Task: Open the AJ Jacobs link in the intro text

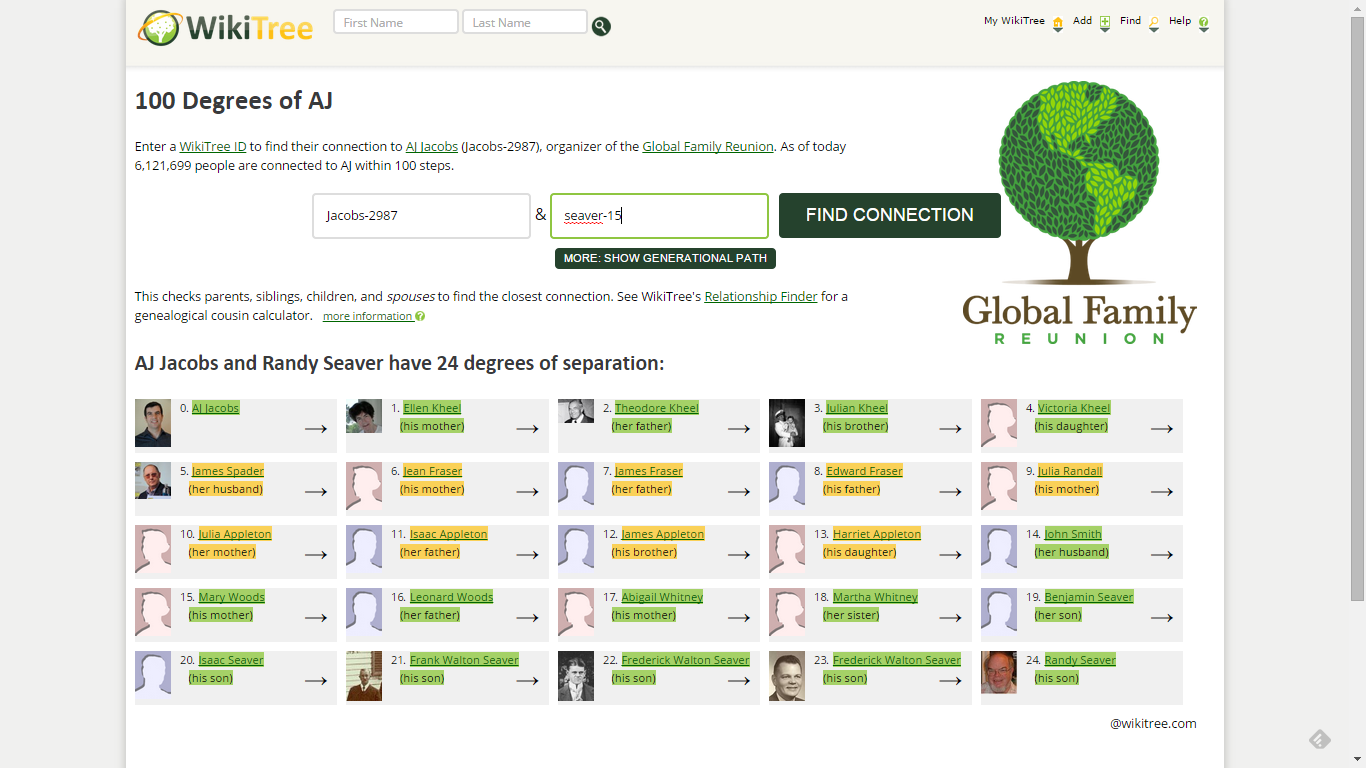Action: [432, 146]
